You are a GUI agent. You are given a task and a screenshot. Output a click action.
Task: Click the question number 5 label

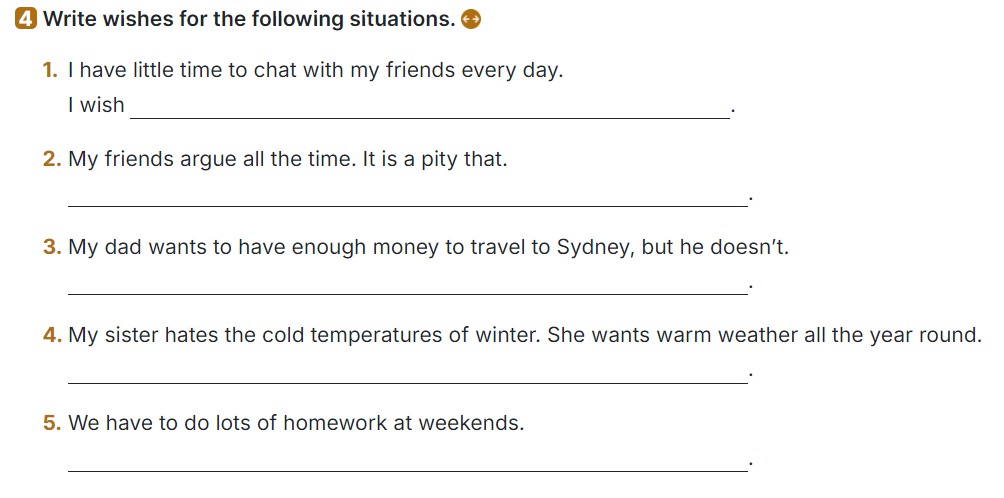point(52,423)
